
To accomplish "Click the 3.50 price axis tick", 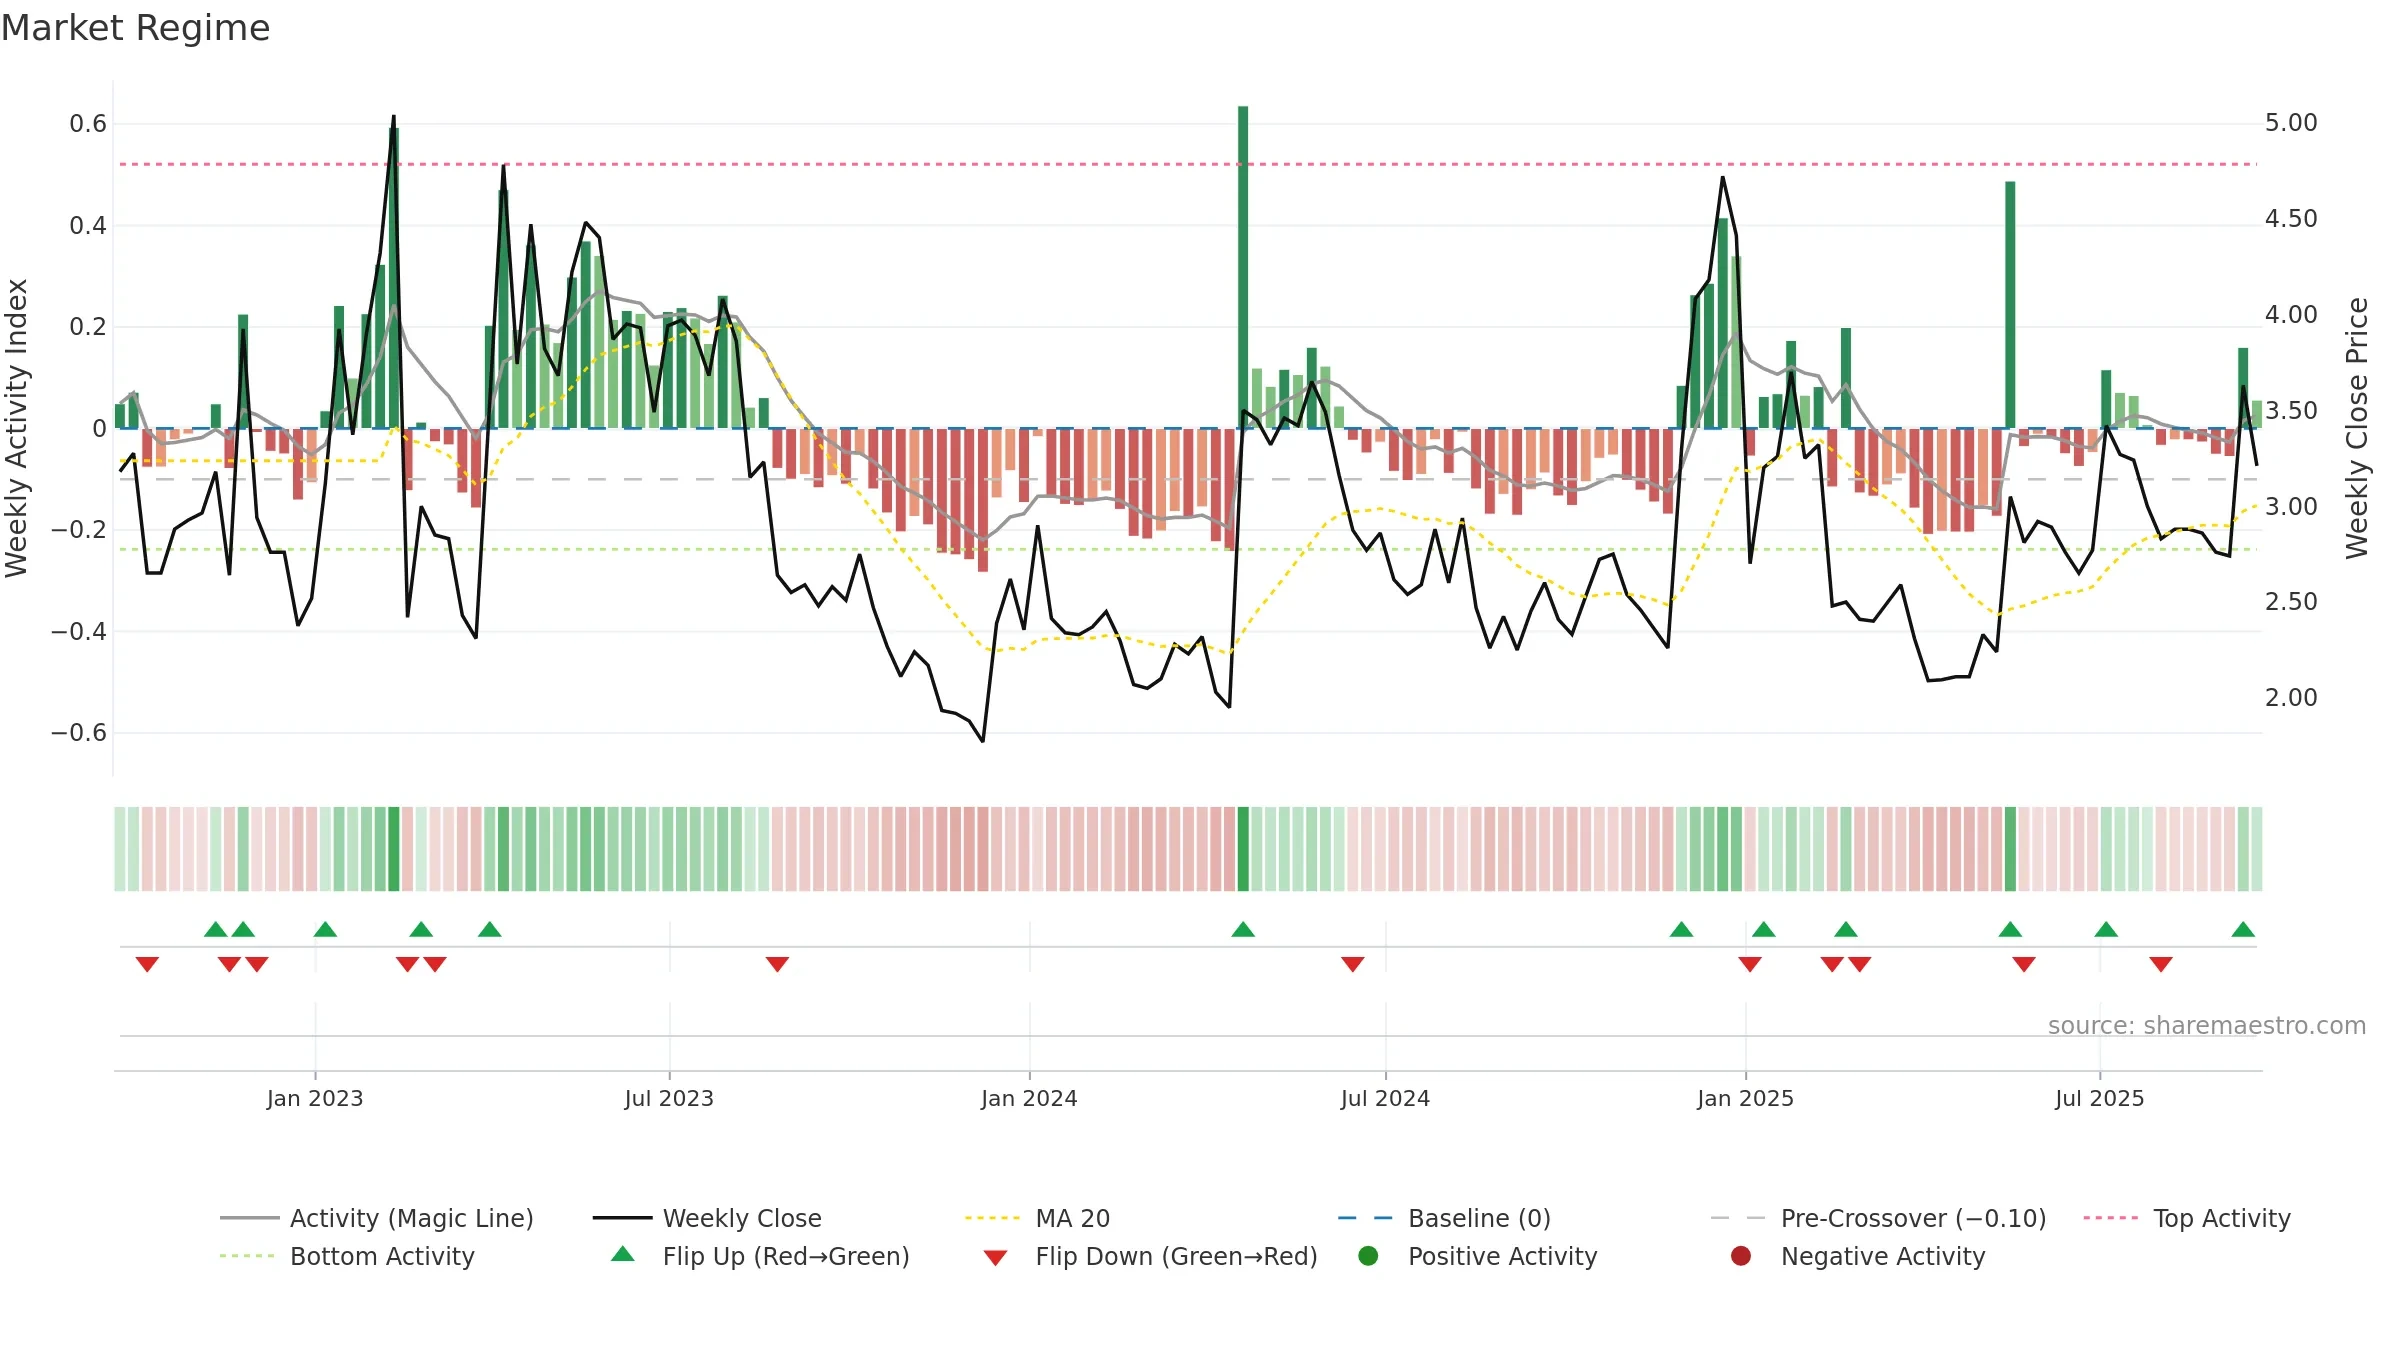I will pyautogui.click(x=2291, y=411).
